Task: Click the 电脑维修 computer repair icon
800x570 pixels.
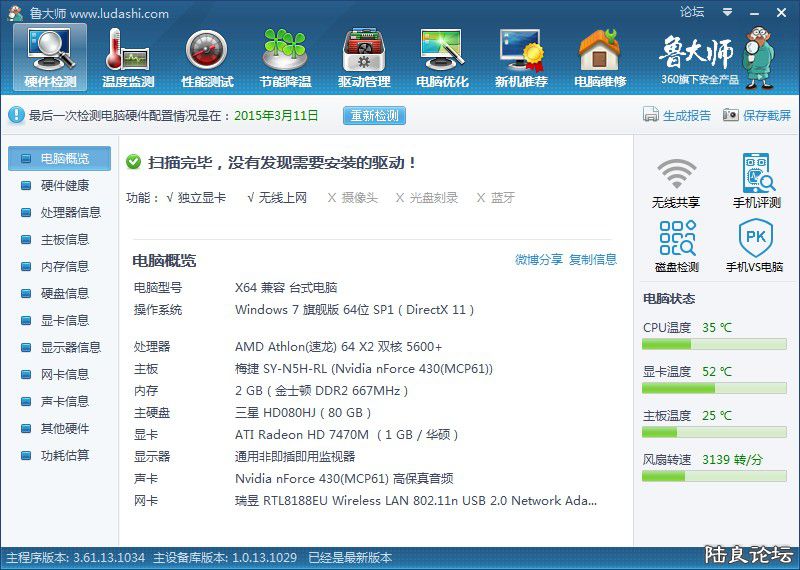Action: tap(599, 56)
